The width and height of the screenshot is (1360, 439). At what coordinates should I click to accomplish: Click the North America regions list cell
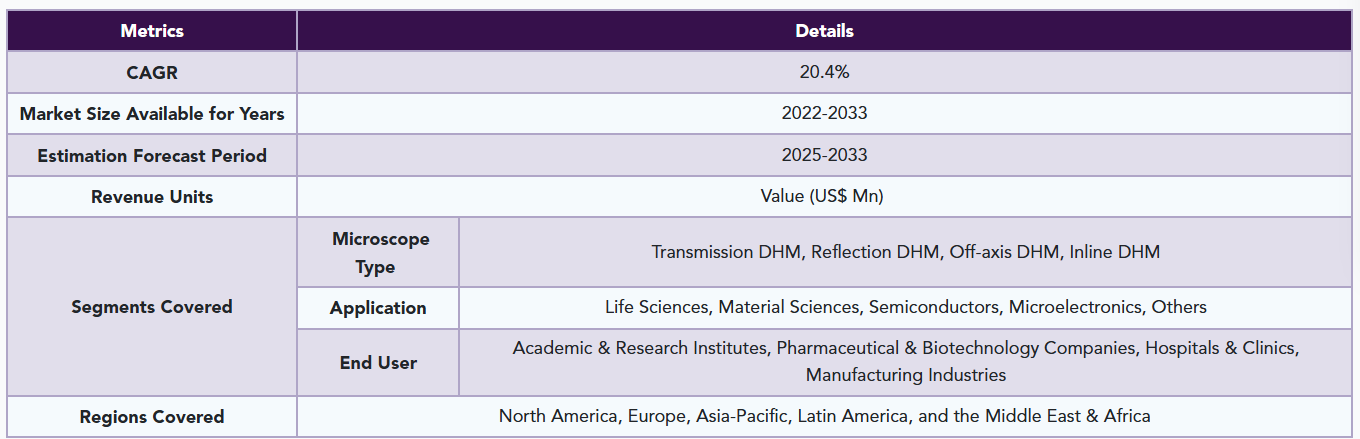point(824,417)
